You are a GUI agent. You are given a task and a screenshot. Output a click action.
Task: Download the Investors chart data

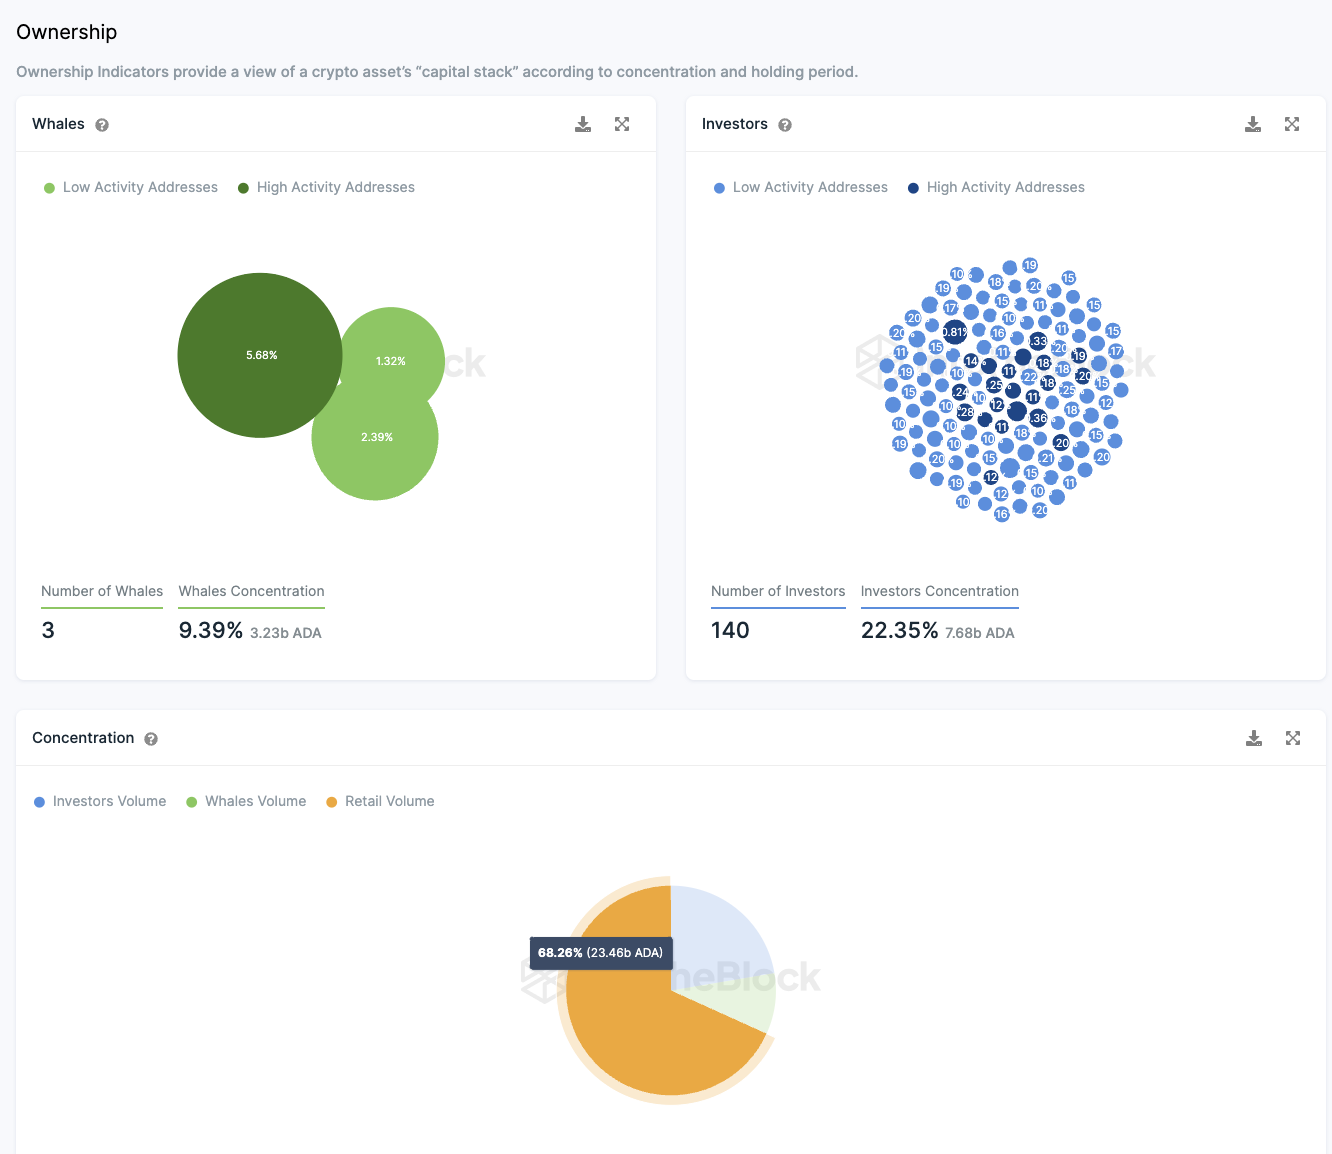[1253, 124]
